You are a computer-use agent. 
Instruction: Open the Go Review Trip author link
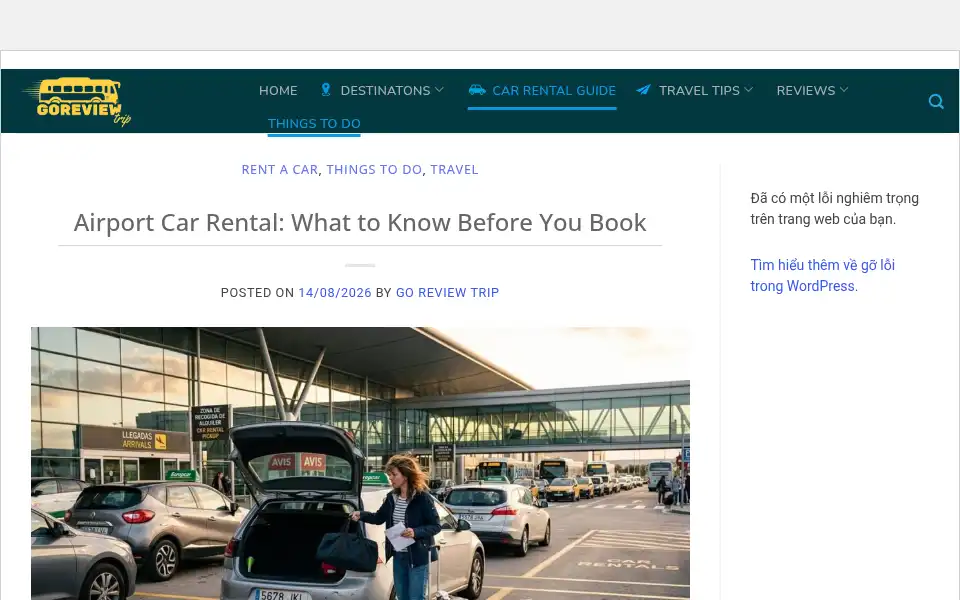pyautogui.click(x=448, y=293)
